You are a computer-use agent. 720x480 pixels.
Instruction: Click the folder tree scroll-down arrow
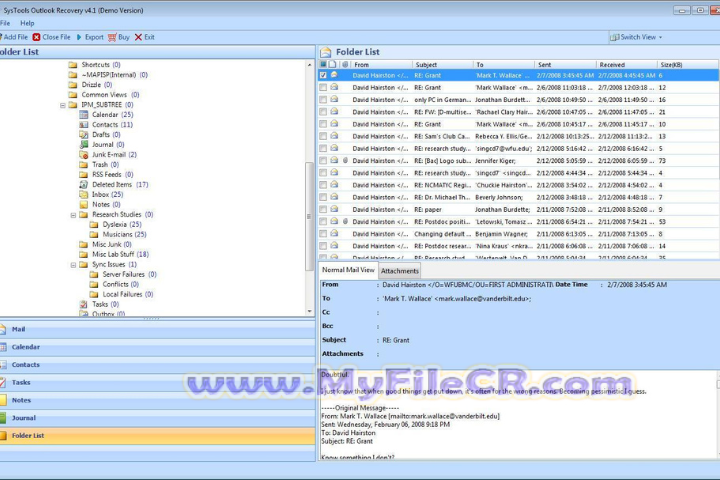pos(309,311)
